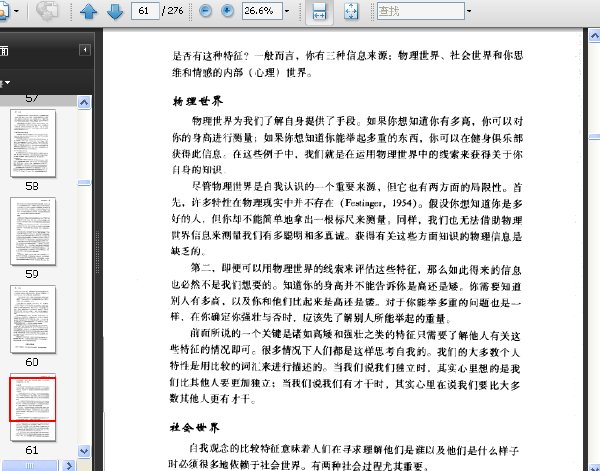The width and height of the screenshot is (600, 471).
Task: Click the total page count 276 label
Action: pyautogui.click(x=173, y=11)
